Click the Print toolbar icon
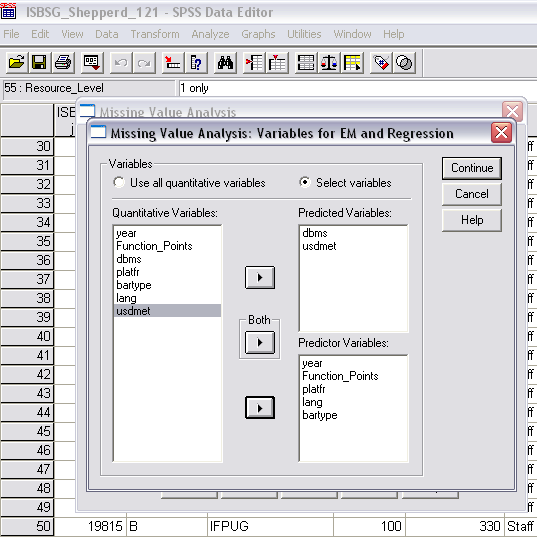The height and width of the screenshot is (537, 537). click(63, 63)
